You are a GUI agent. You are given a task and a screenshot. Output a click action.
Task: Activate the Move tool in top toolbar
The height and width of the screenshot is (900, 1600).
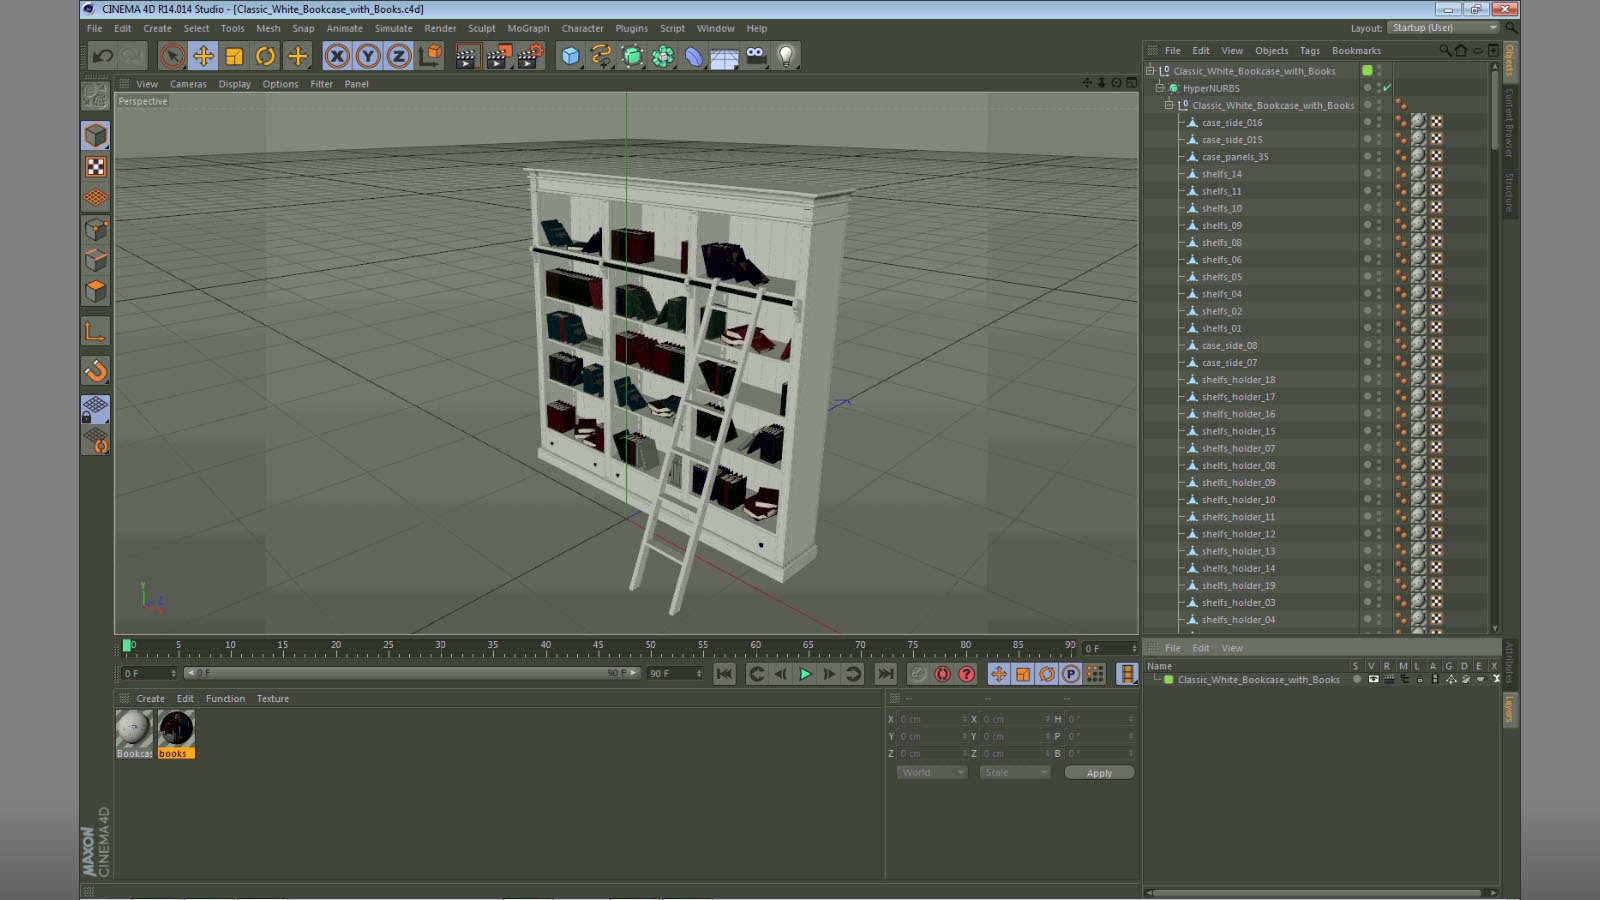[203, 56]
